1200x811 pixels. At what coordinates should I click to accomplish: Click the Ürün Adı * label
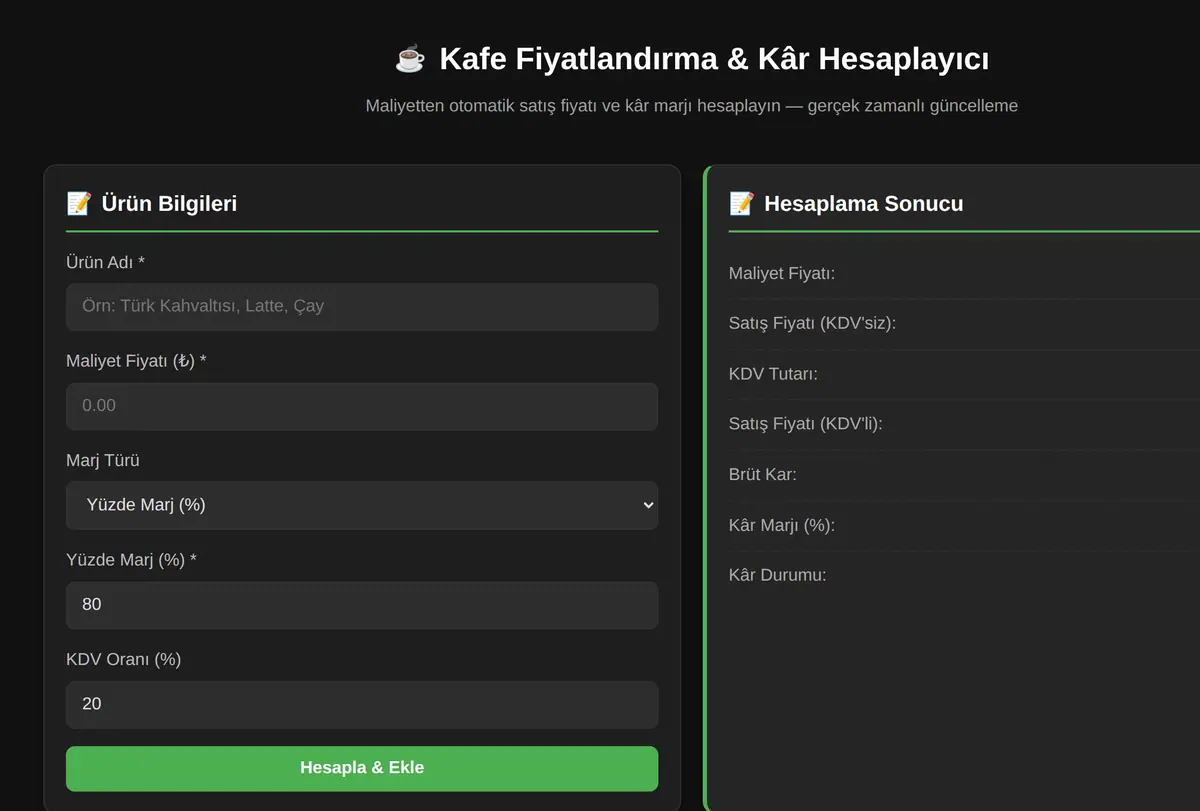pyautogui.click(x=105, y=262)
